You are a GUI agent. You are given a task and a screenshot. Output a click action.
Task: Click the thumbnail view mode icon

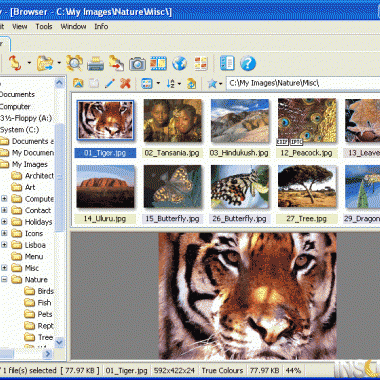coord(147,83)
